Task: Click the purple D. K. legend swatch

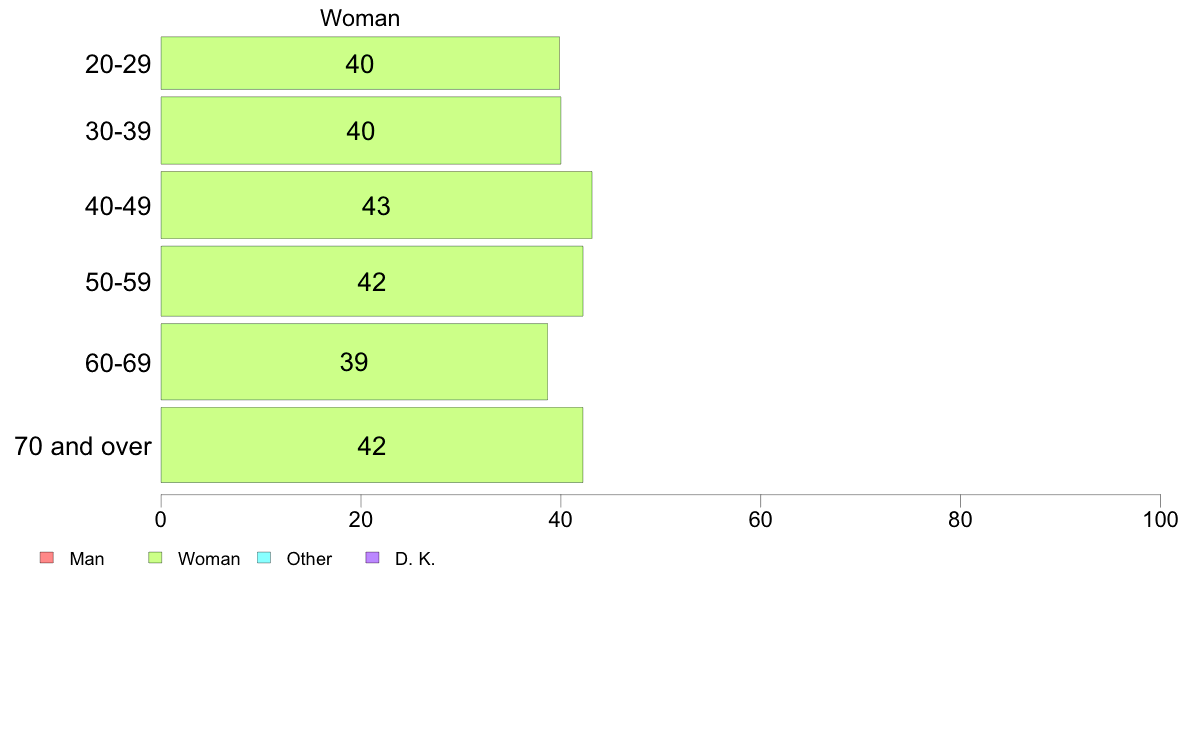Action: click(372, 558)
